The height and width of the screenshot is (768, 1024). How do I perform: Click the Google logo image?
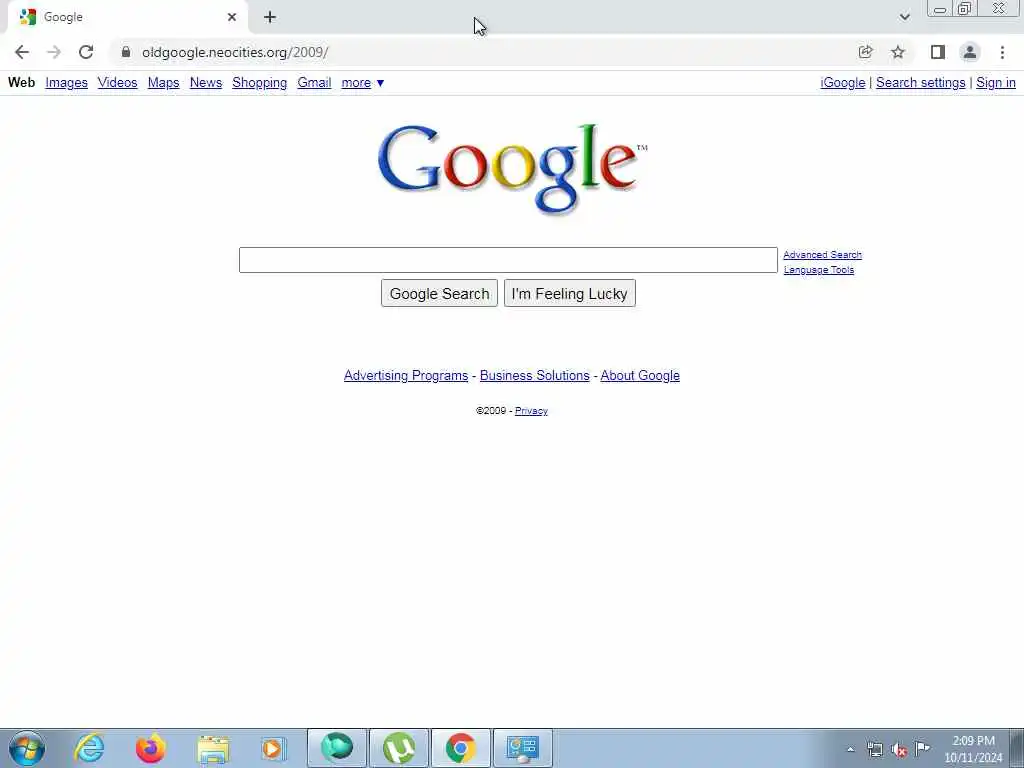pyautogui.click(x=513, y=168)
